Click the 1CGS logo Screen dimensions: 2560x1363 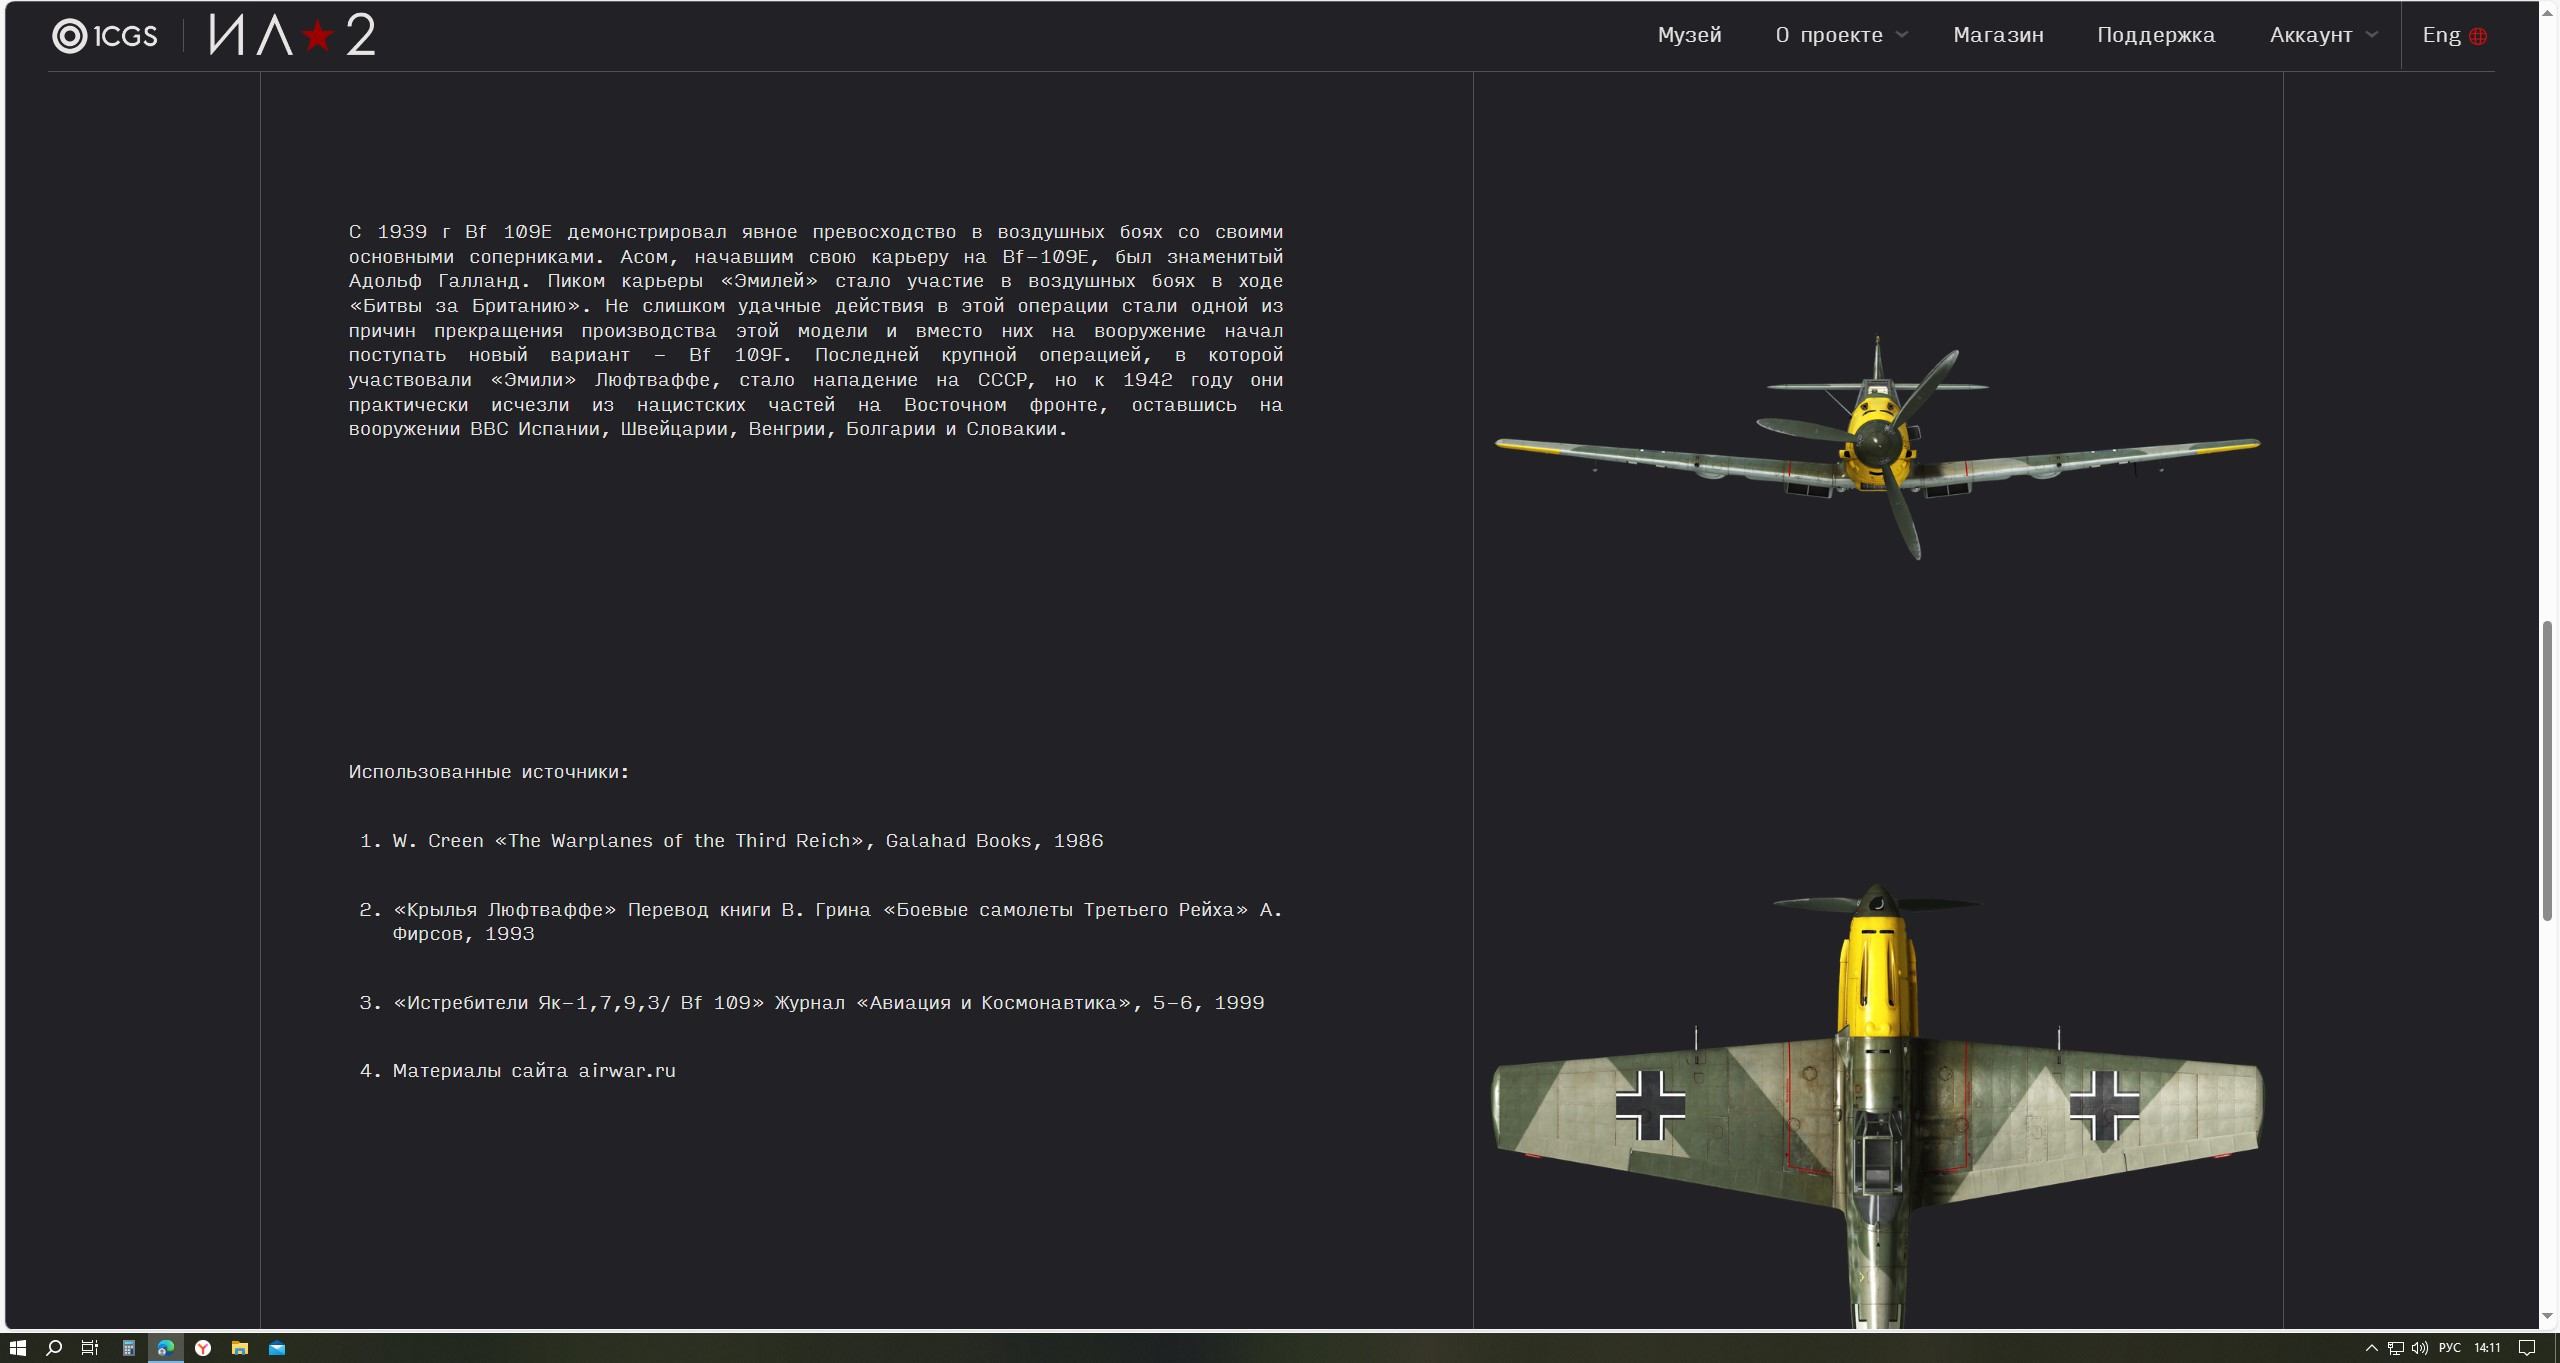click(x=105, y=36)
